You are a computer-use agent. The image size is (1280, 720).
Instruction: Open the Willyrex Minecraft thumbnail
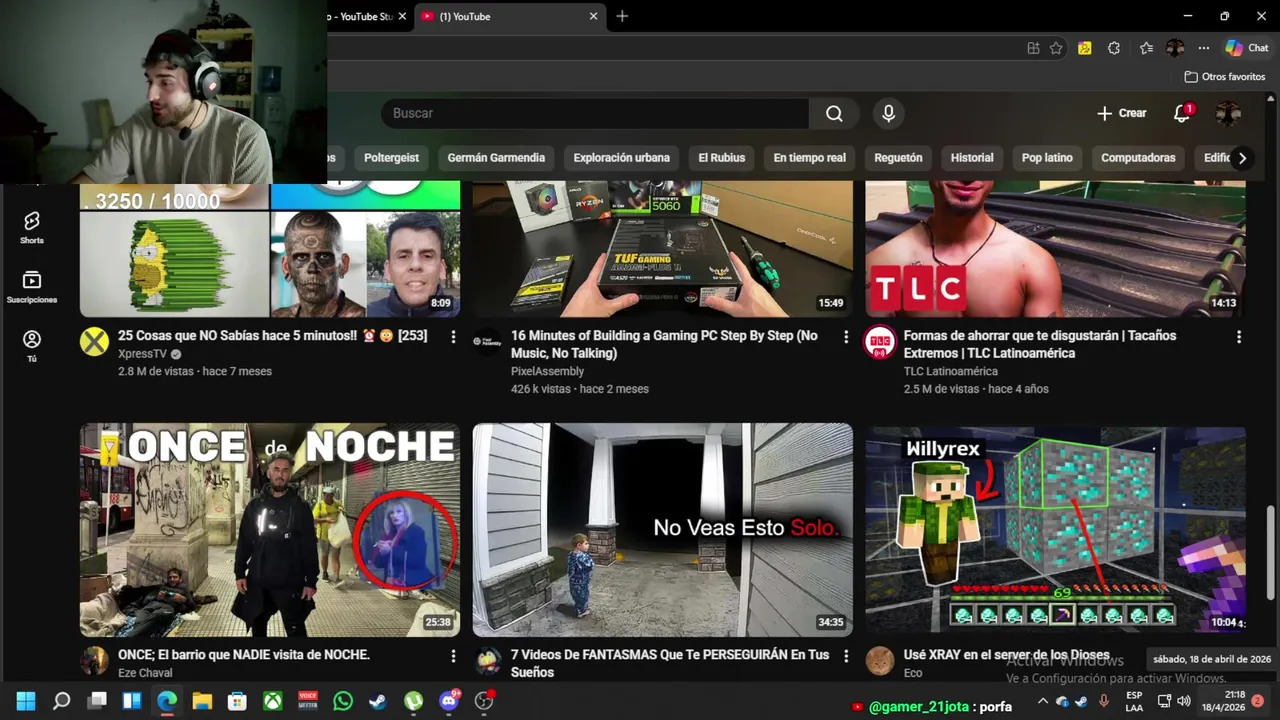pos(1056,530)
